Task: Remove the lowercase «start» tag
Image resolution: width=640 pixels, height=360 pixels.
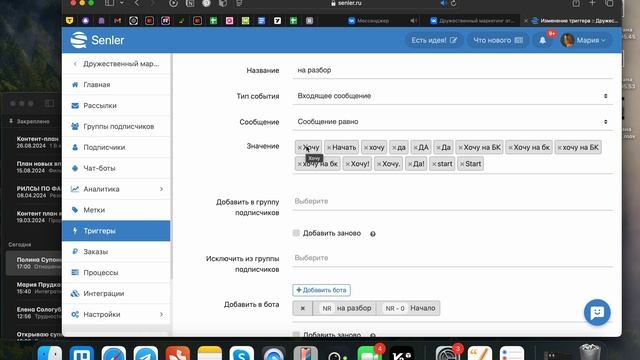Action: 434,164
